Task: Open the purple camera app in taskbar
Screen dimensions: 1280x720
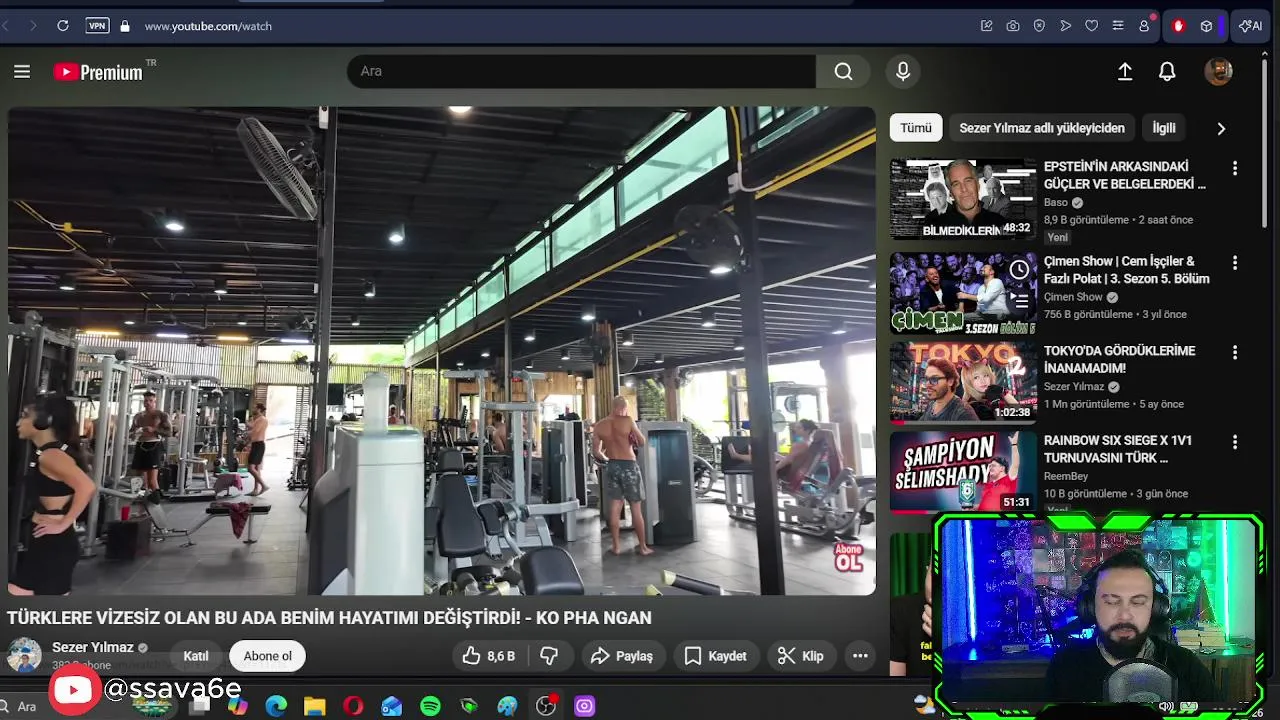Action: (585, 706)
